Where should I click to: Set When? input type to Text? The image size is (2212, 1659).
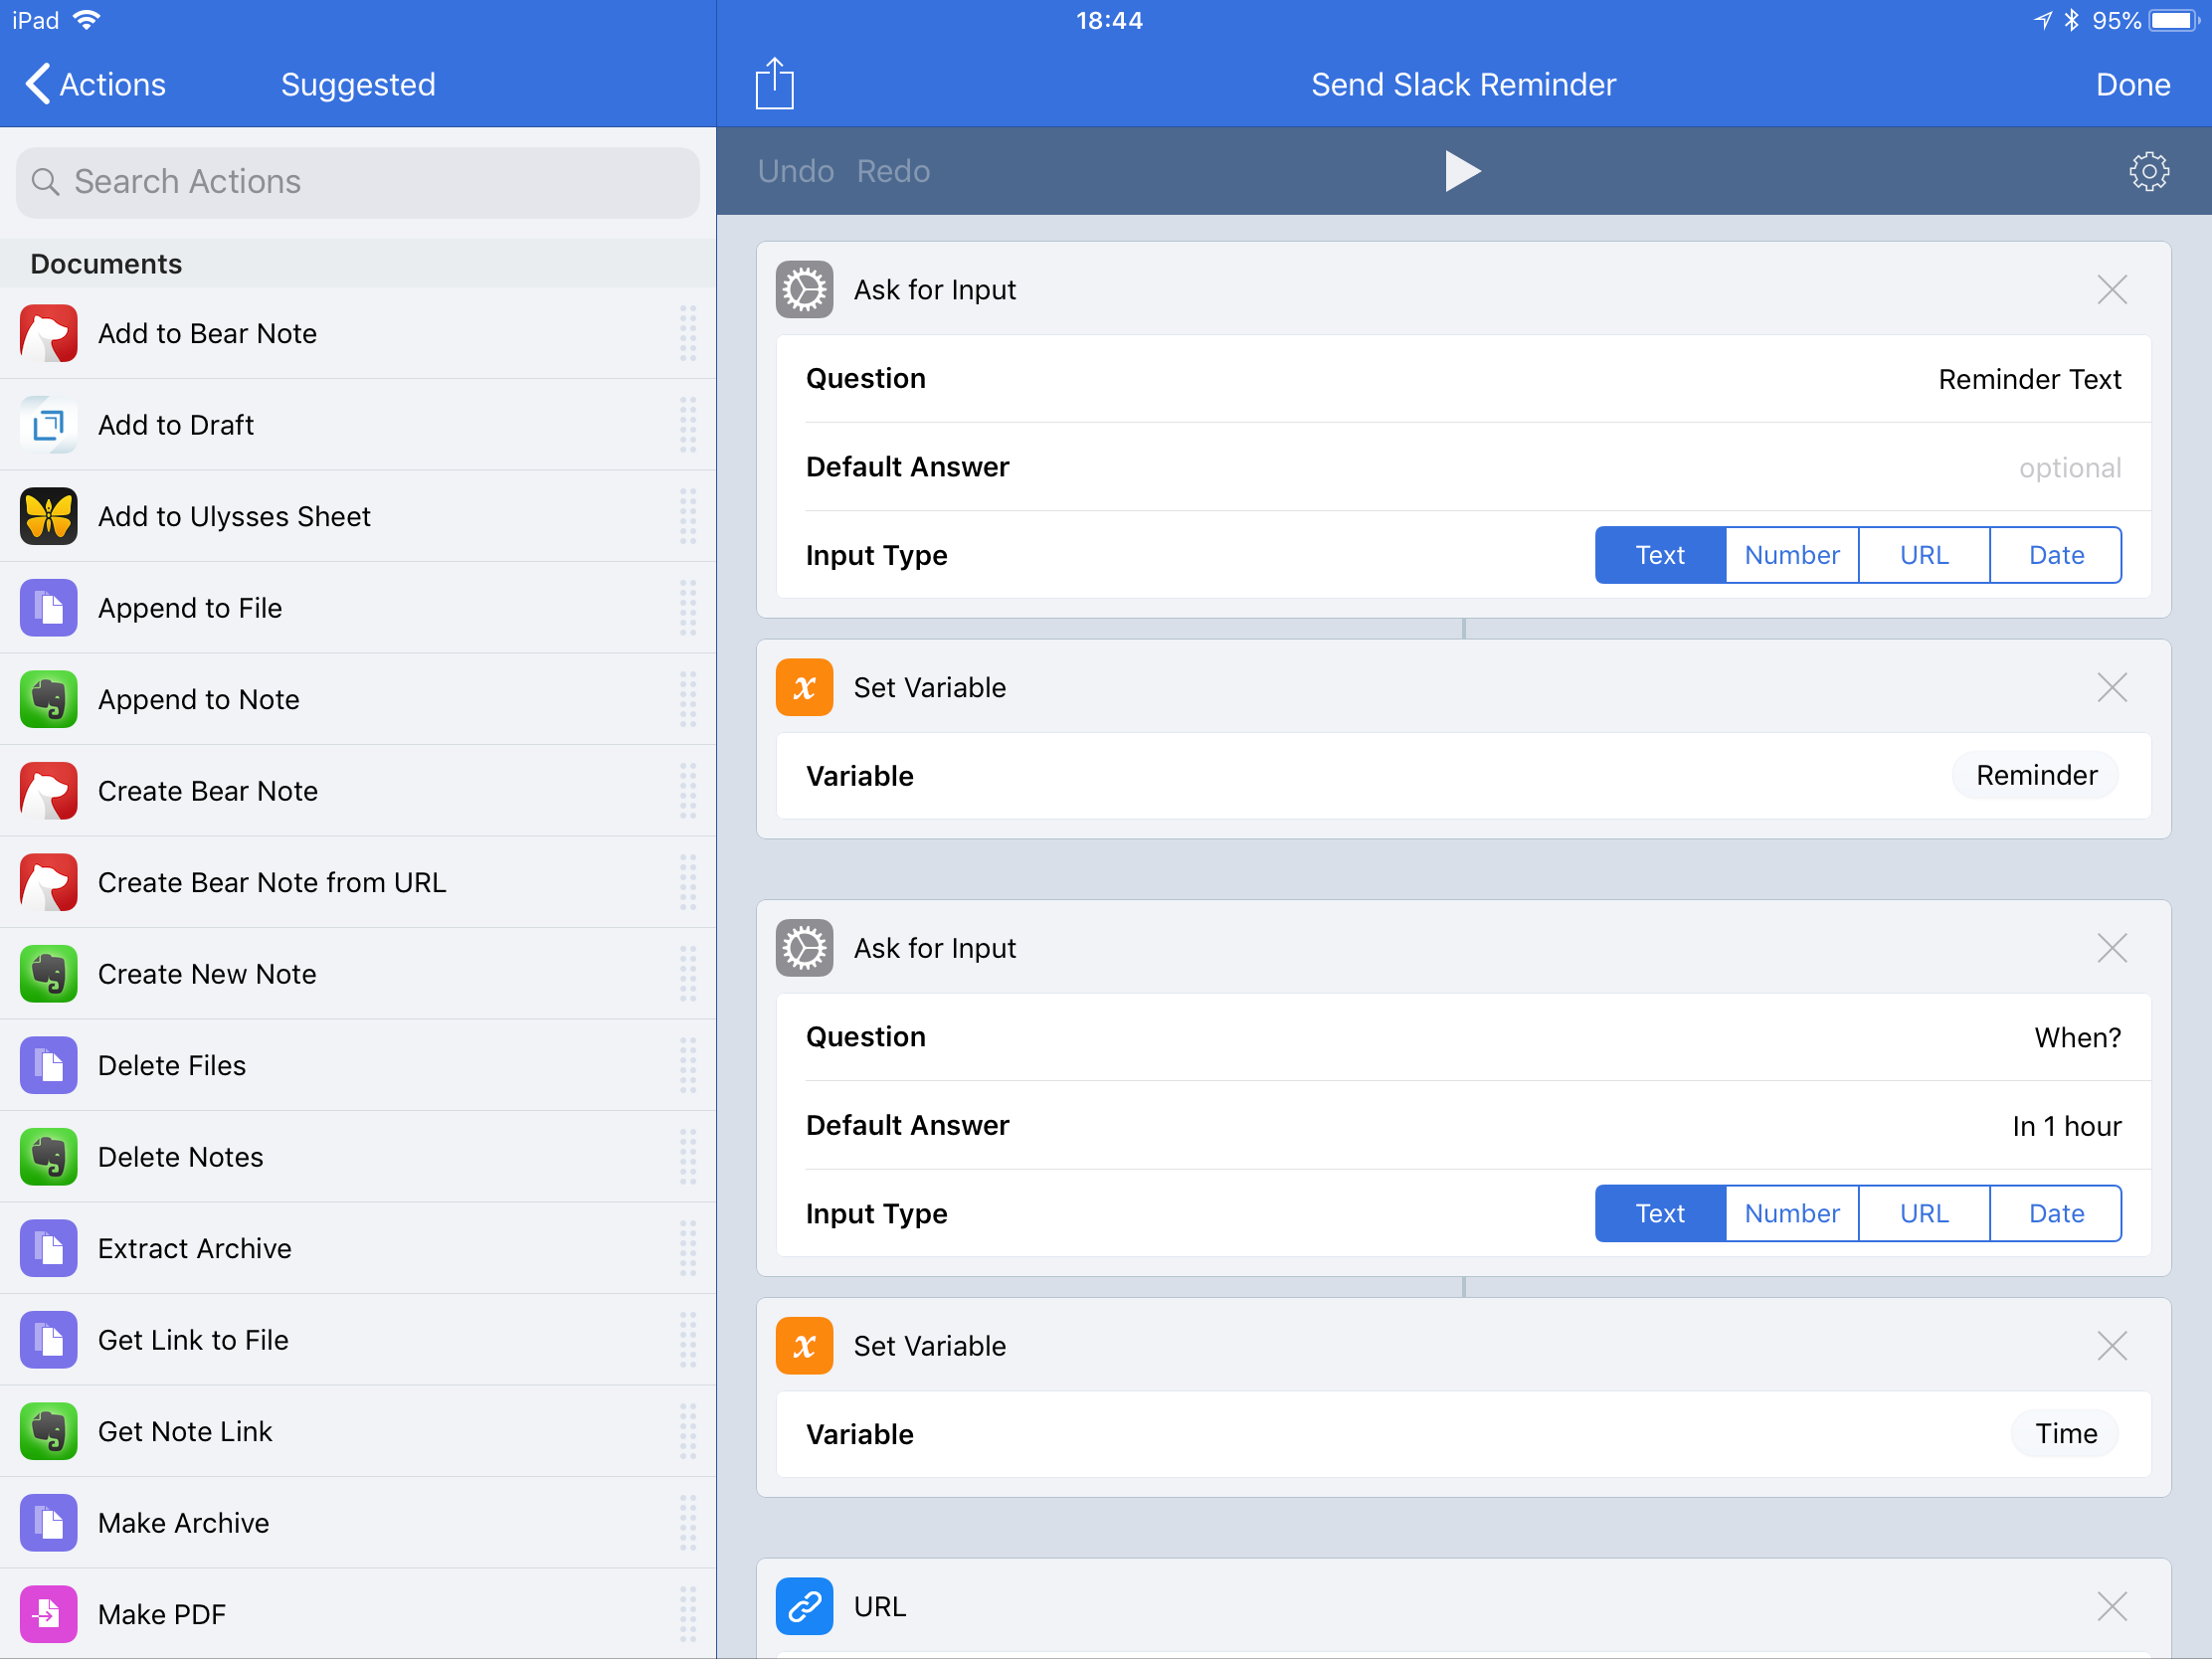pyautogui.click(x=1660, y=1214)
